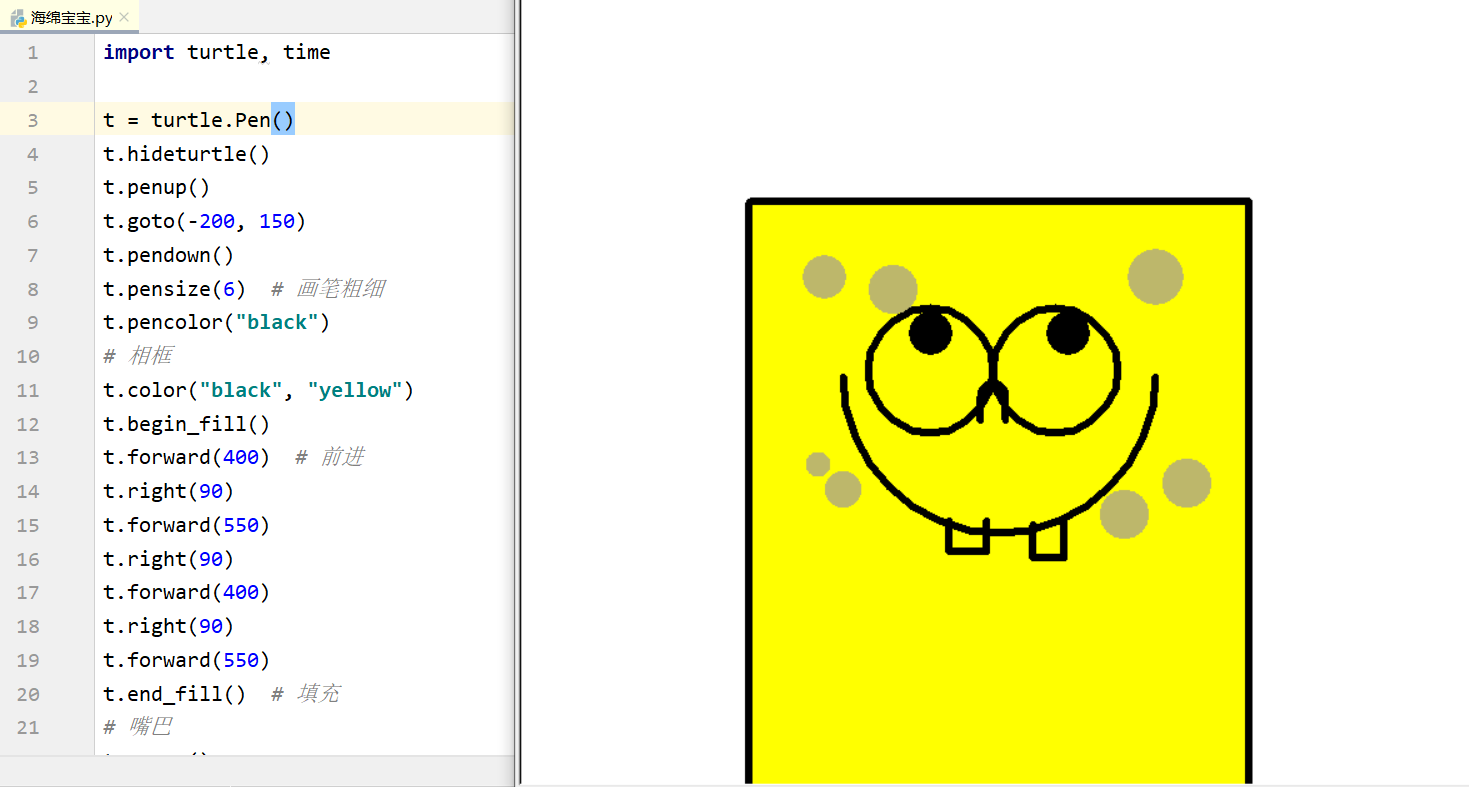Click the 画笔粗细 comment text
The height and width of the screenshot is (787, 1469).
click(x=340, y=289)
